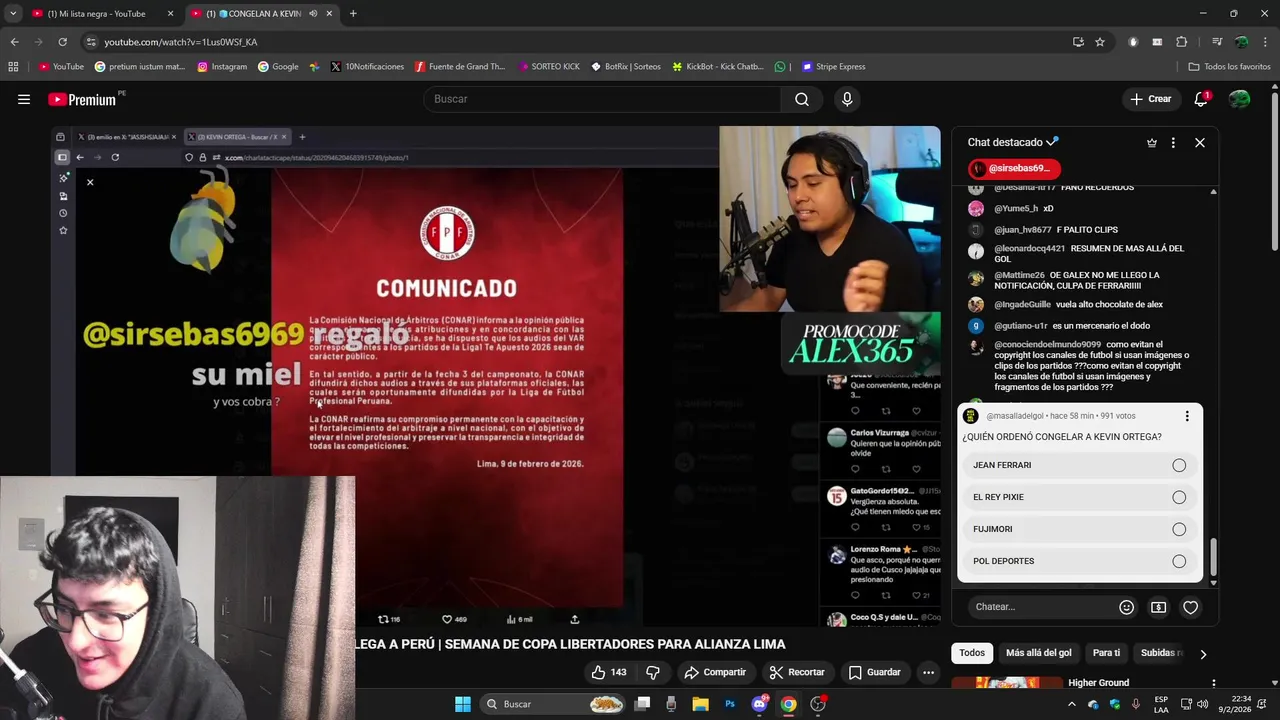Like the video with thumbs up
The image size is (1280, 720).
coord(609,672)
